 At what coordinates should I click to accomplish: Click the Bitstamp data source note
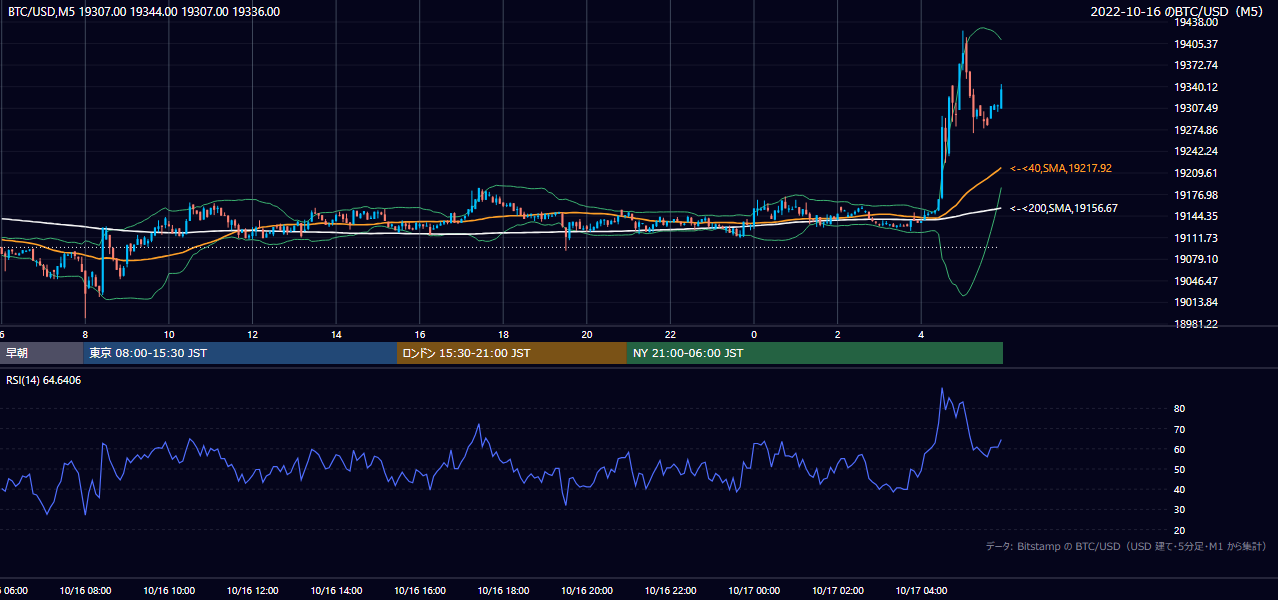point(1126,546)
